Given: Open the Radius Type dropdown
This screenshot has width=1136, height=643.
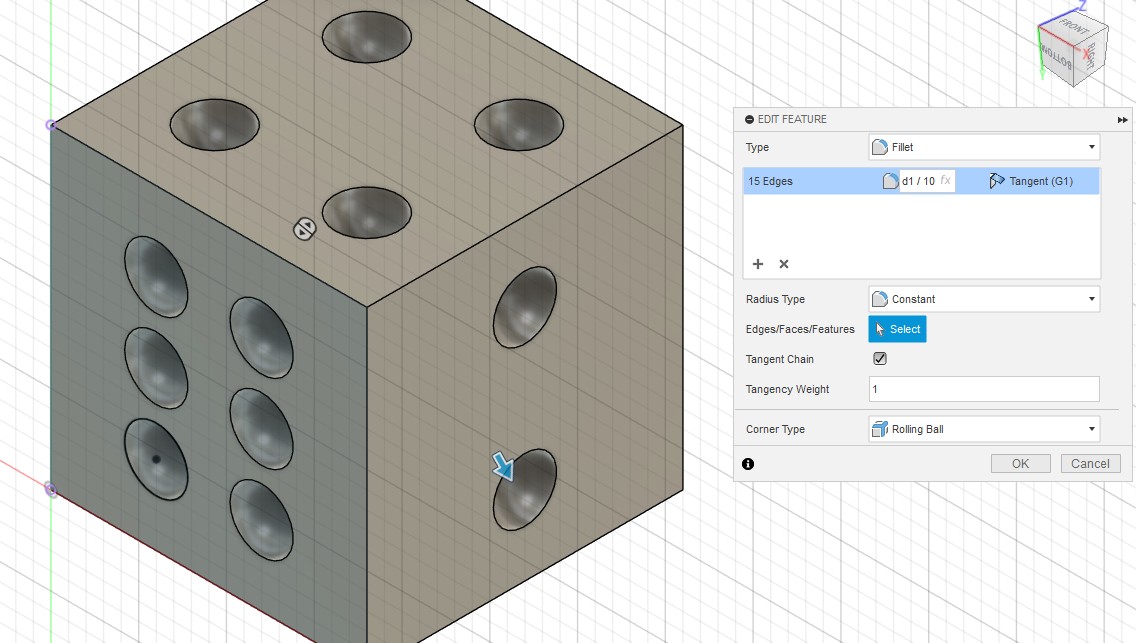Looking at the screenshot, I should pyautogui.click(x=983, y=299).
